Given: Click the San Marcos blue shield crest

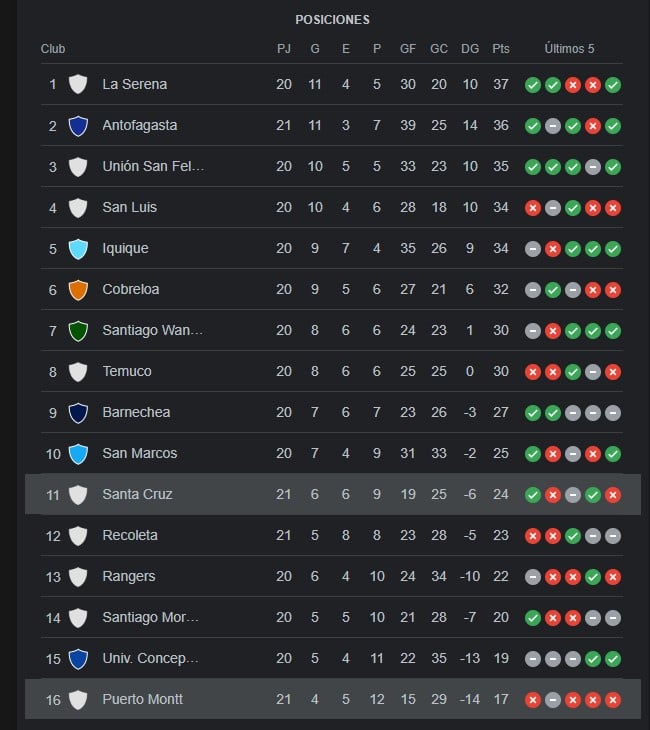Looking at the screenshot, I should coord(78,453).
